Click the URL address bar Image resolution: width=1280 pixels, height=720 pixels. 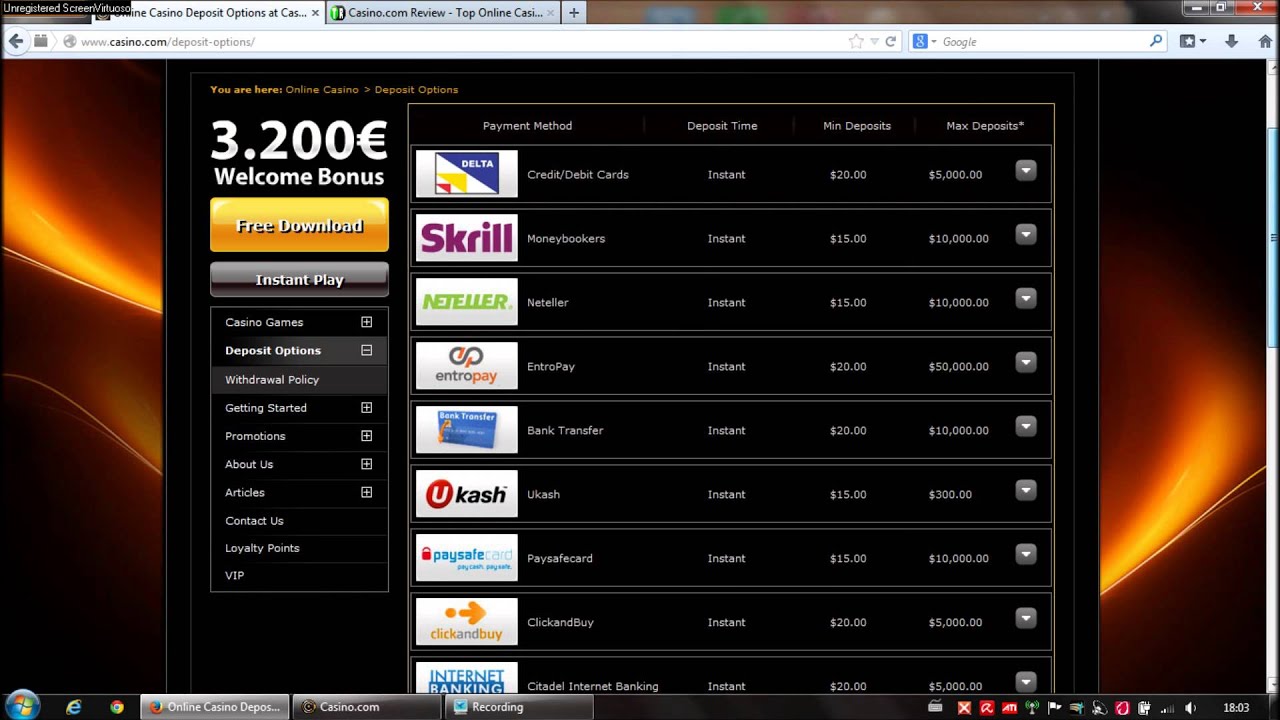(460, 41)
